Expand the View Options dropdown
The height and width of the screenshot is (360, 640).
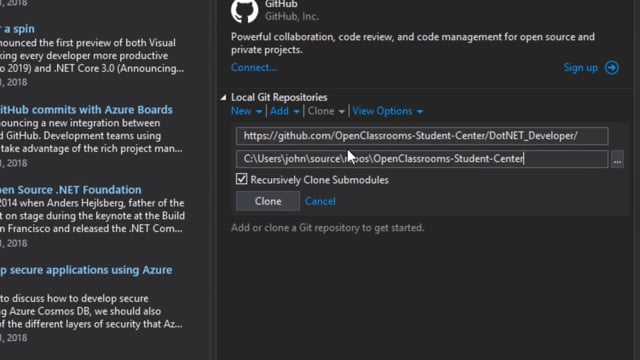pos(388,111)
